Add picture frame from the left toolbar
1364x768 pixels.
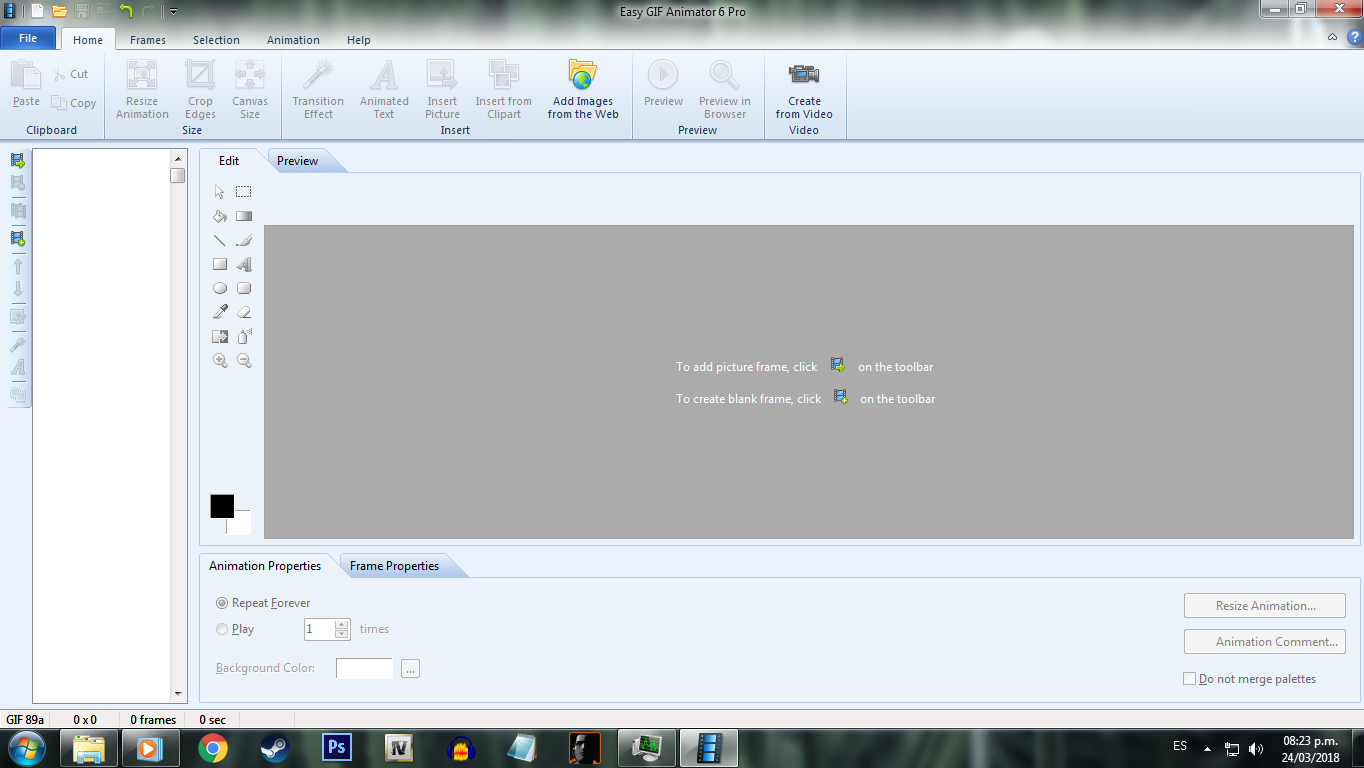[17, 160]
